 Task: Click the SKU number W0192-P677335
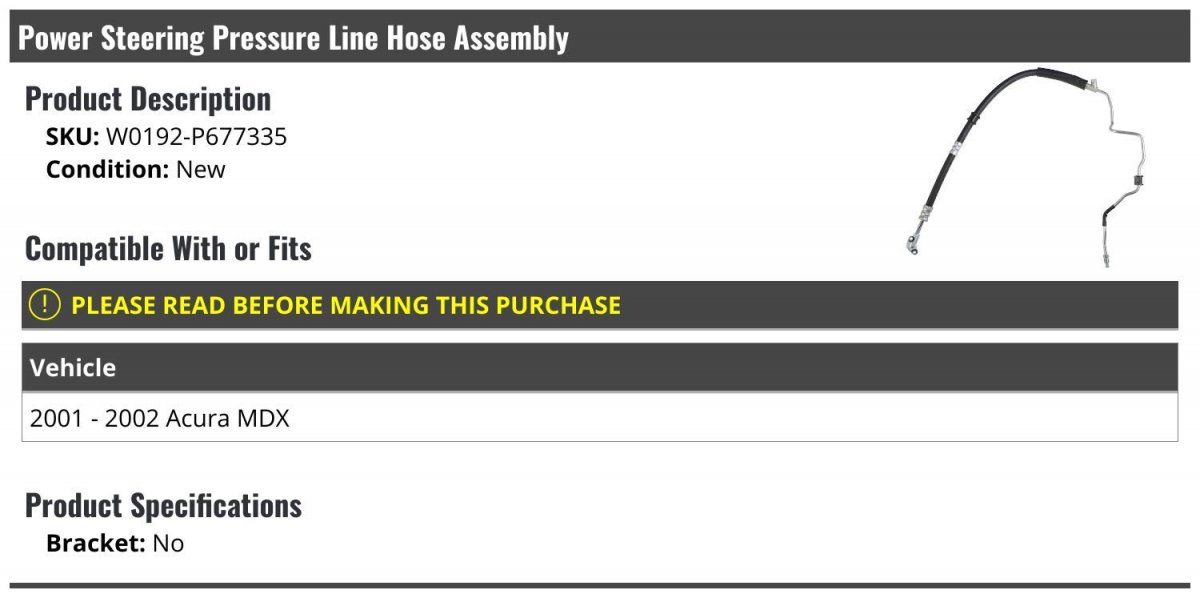tap(196, 137)
